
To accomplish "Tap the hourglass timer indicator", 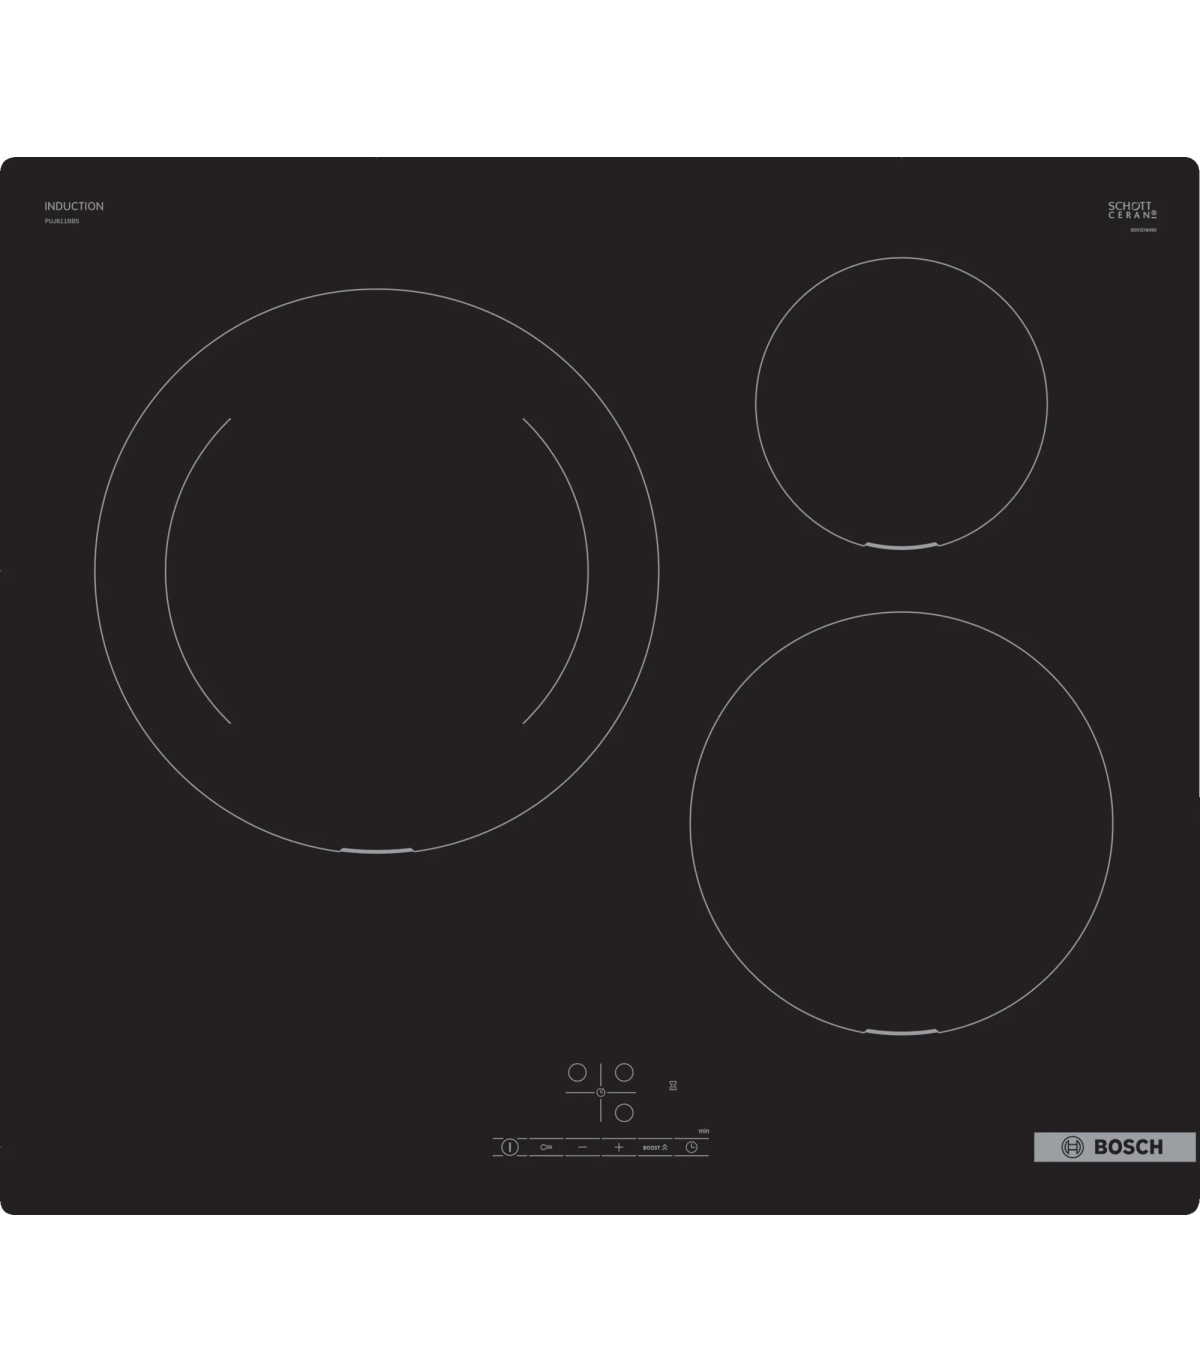I will (673, 1085).
